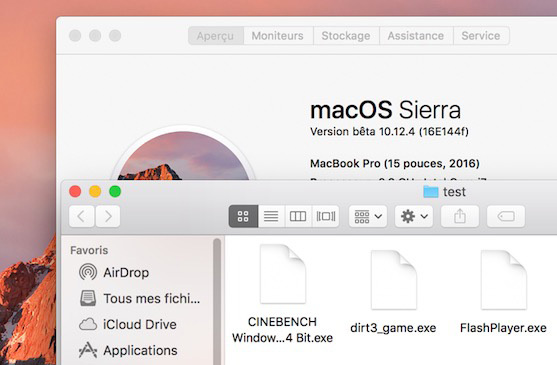Open the Service tab
This screenshot has height=365, width=557.
click(481, 36)
